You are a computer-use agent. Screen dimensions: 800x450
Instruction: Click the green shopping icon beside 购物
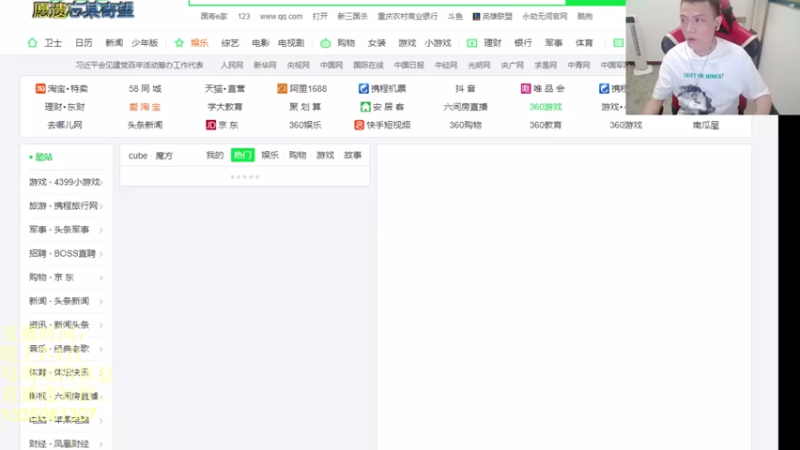[325, 43]
